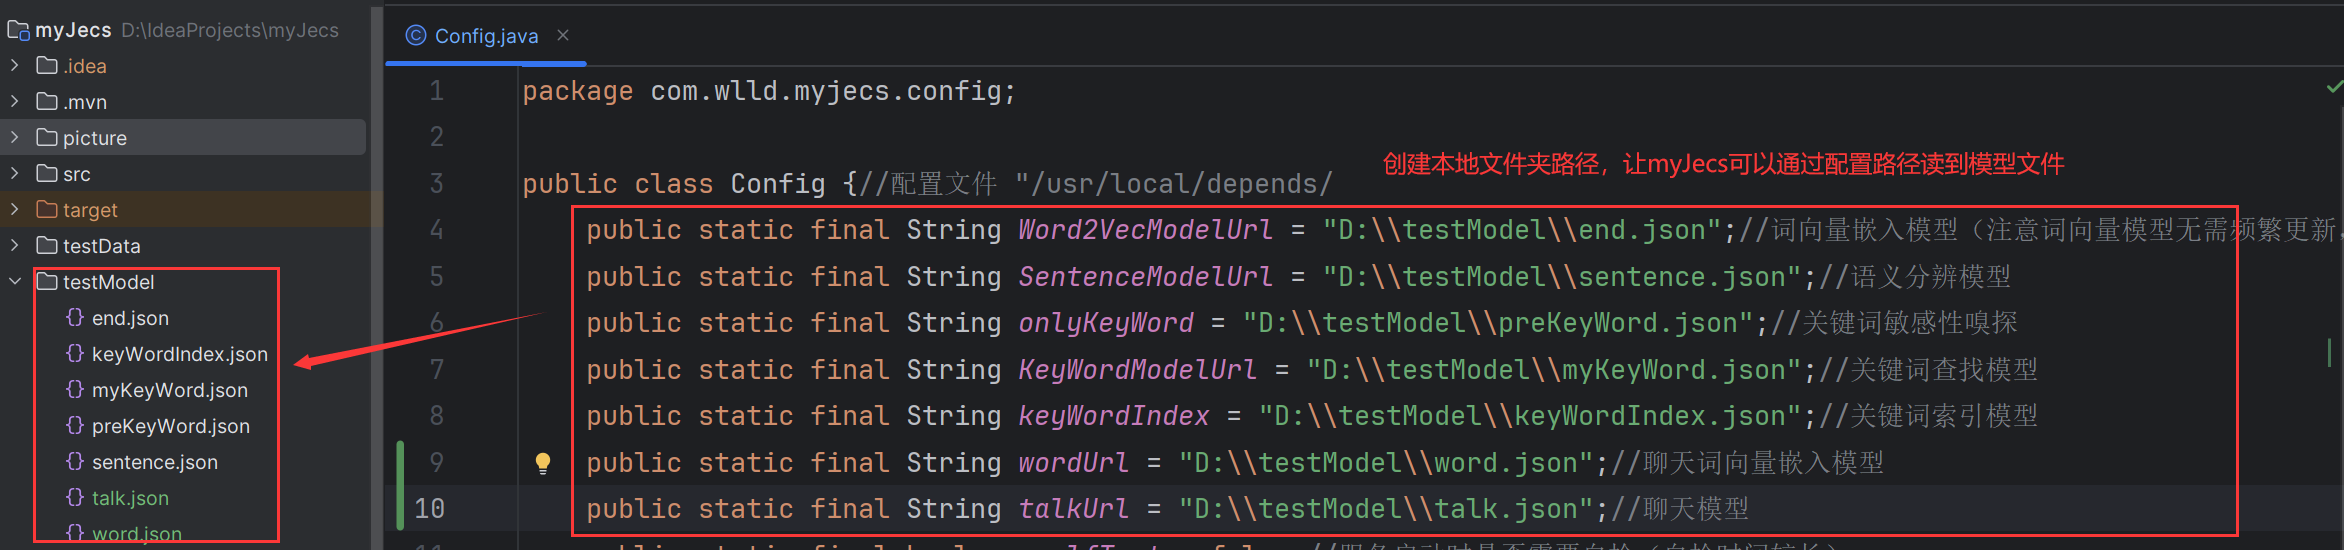
Task: Select preKeyWord.json in project tree
Action: click(x=170, y=426)
